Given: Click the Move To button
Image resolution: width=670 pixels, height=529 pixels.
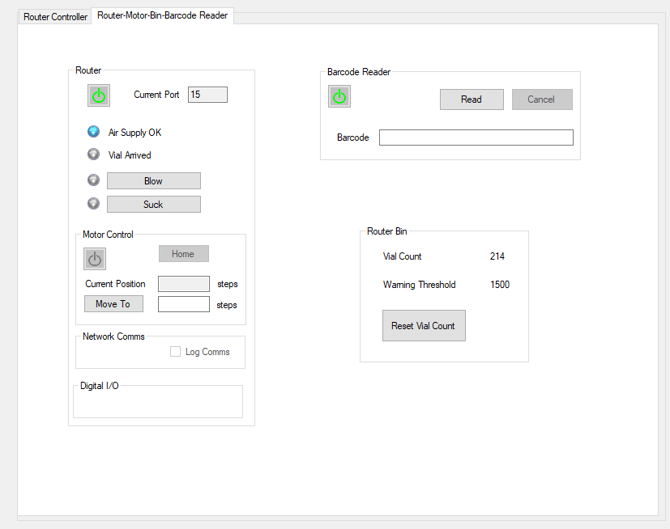Looking at the screenshot, I should (114, 304).
